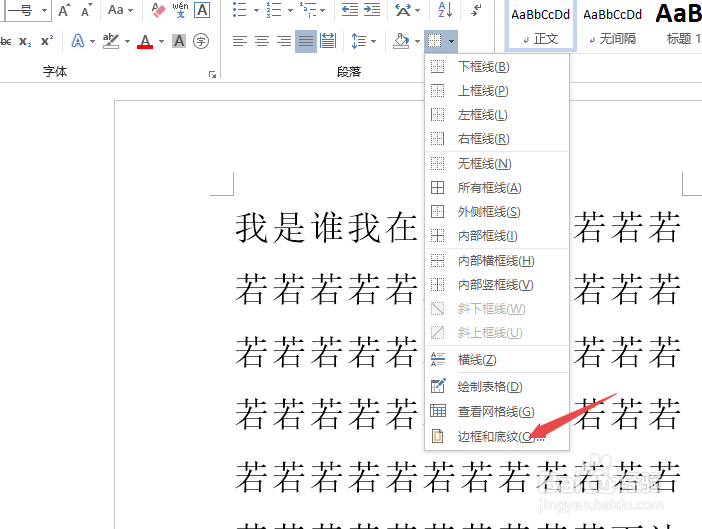Viewport: 702px width, 529px height.
Task: Open the Change Case Aa dropdown
Action: [x=120, y=10]
